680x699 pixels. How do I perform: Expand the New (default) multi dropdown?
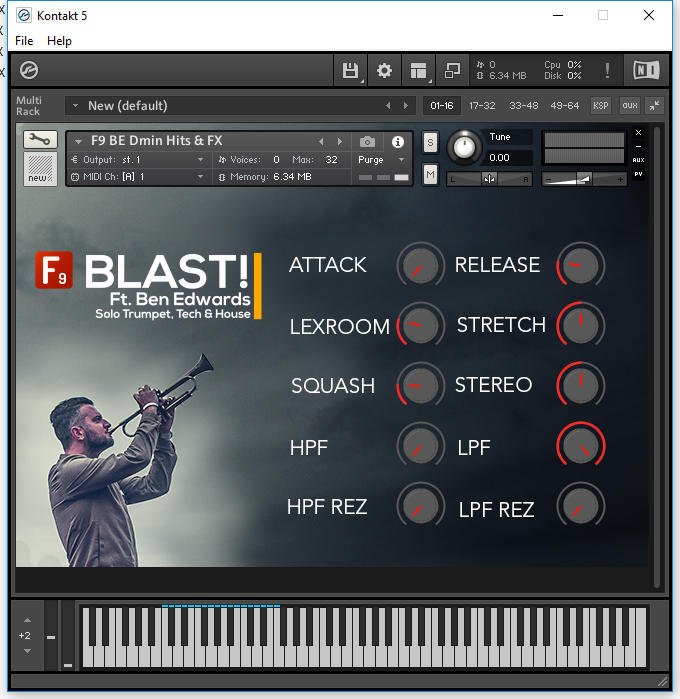(75, 106)
